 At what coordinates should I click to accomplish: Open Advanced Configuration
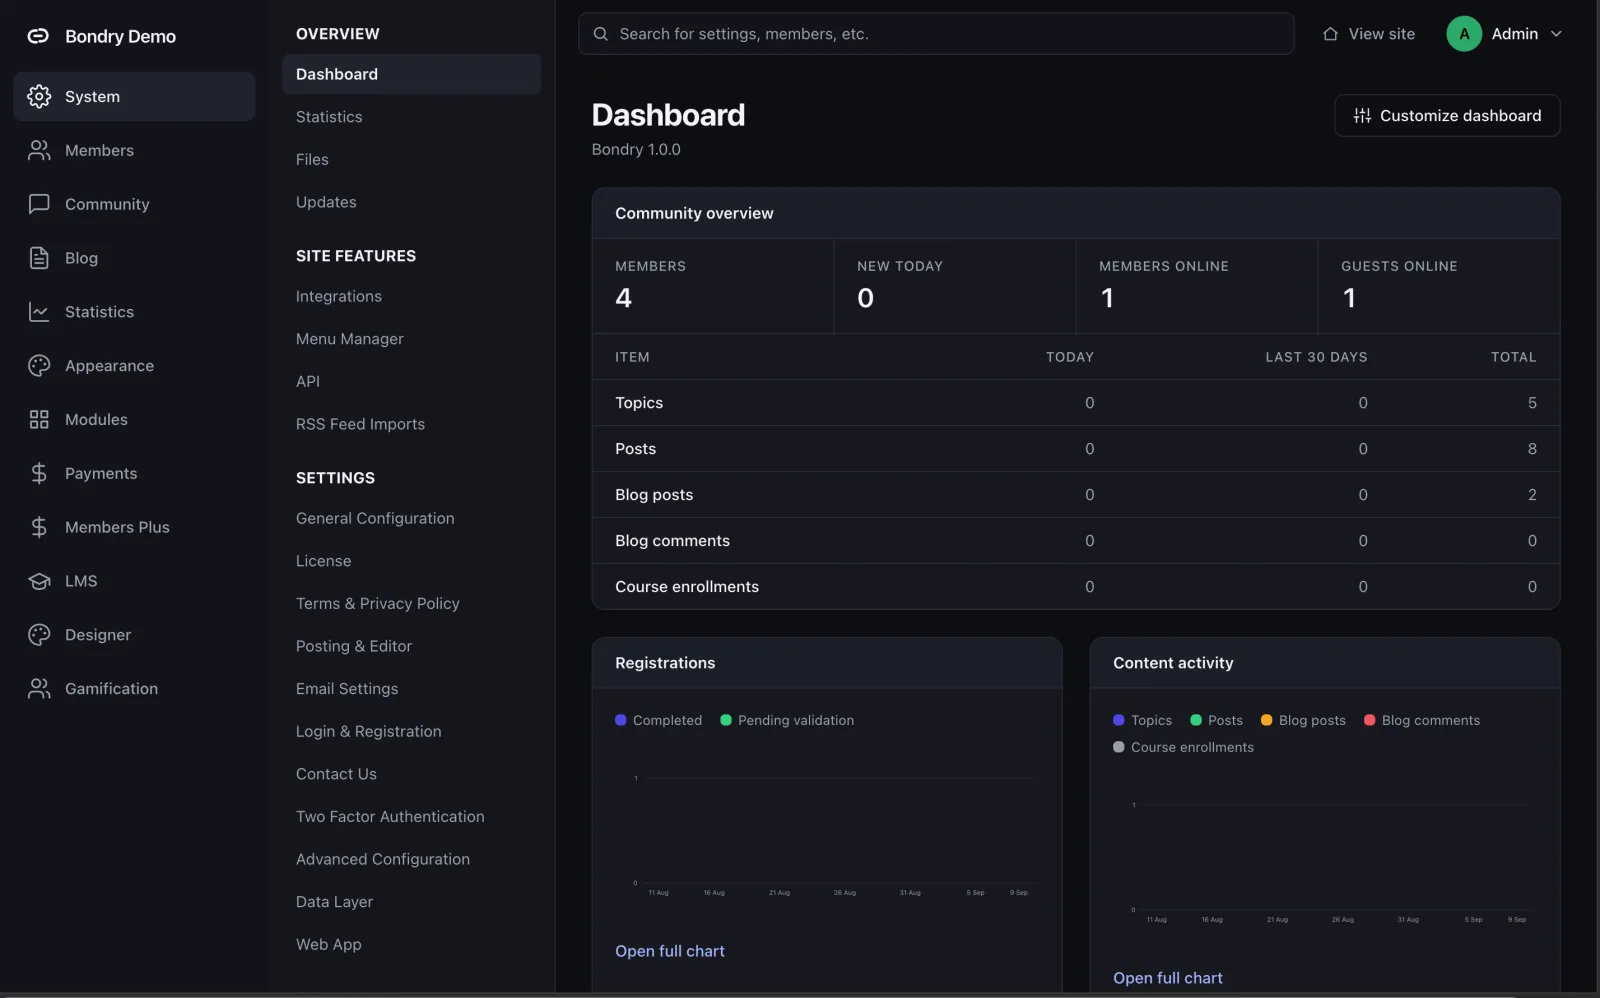(x=383, y=859)
